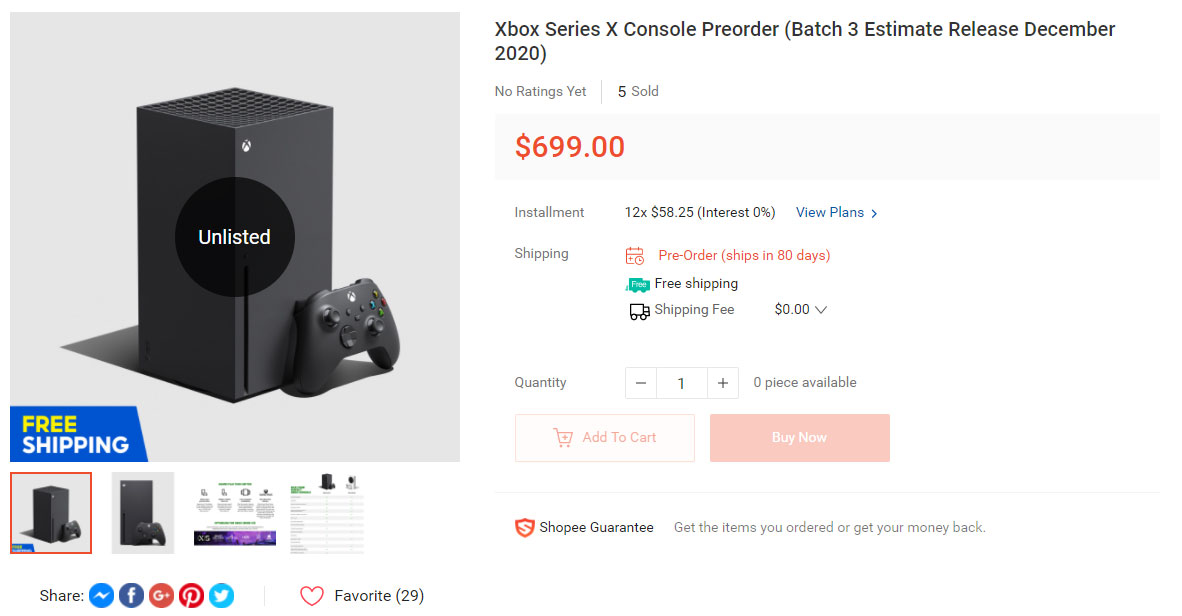Open View Plans installment options
The height and width of the screenshot is (616, 1182).
click(836, 213)
